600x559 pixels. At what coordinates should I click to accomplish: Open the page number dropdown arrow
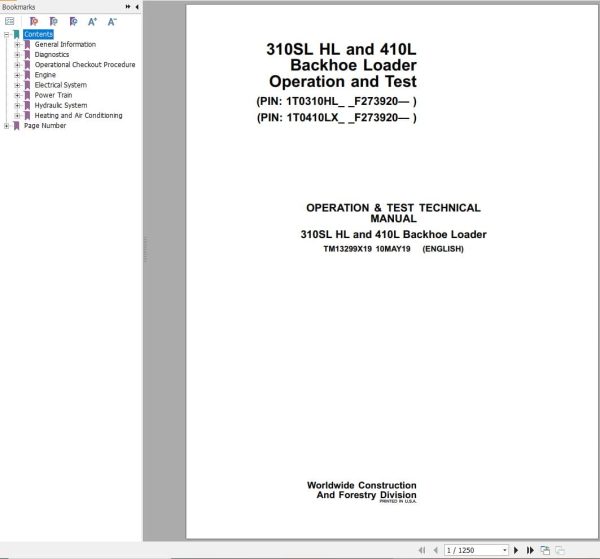[x=505, y=550]
